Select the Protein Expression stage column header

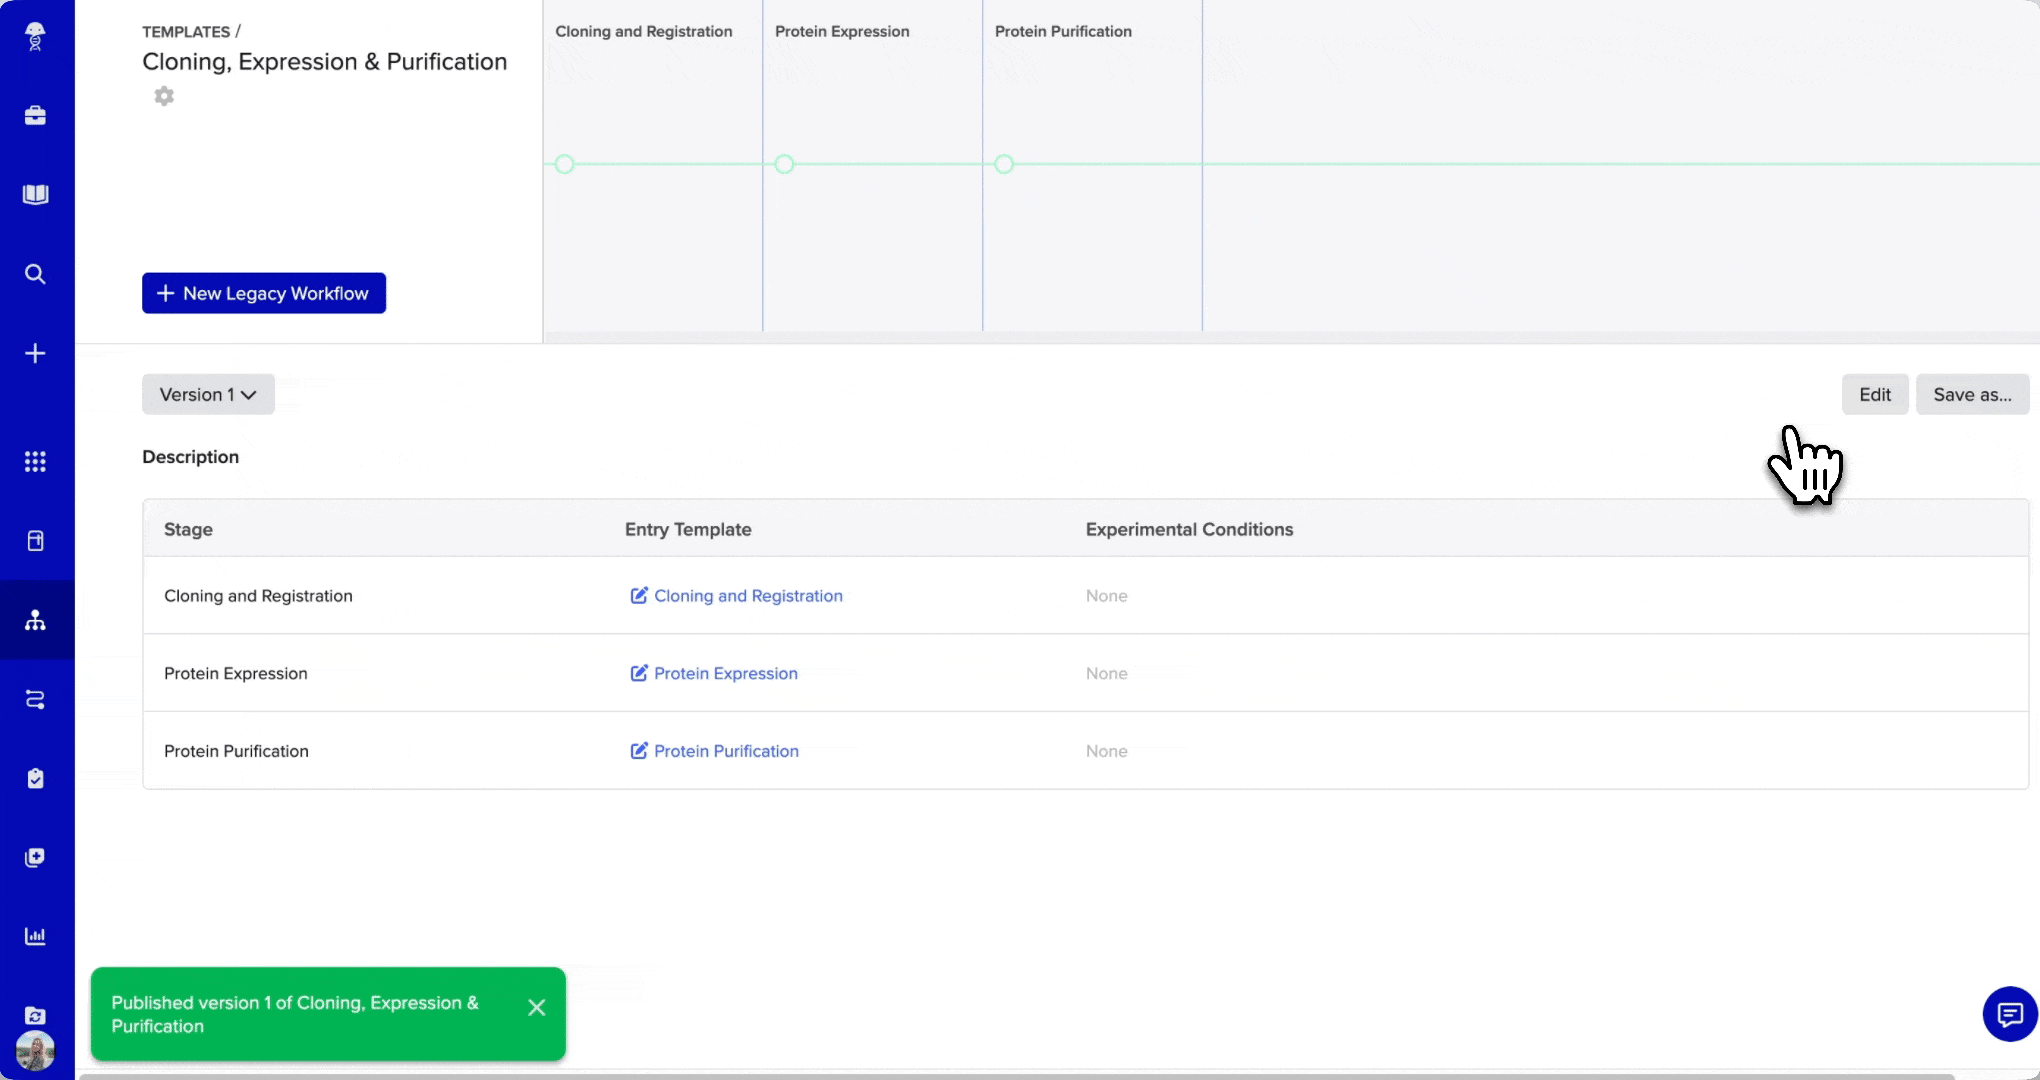pyautogui.click(x=842, y=31)
